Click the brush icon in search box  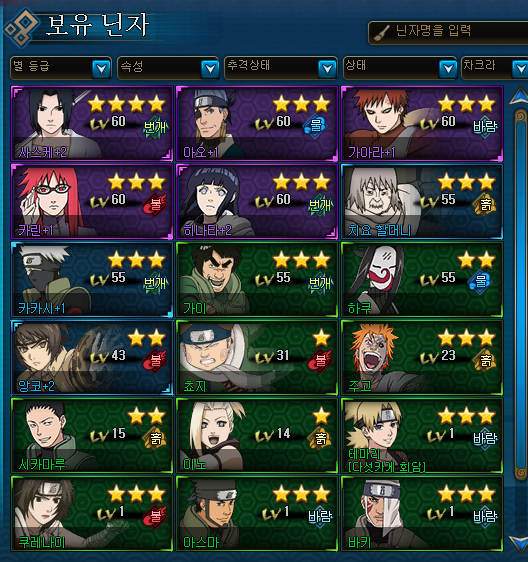[382, 33]
